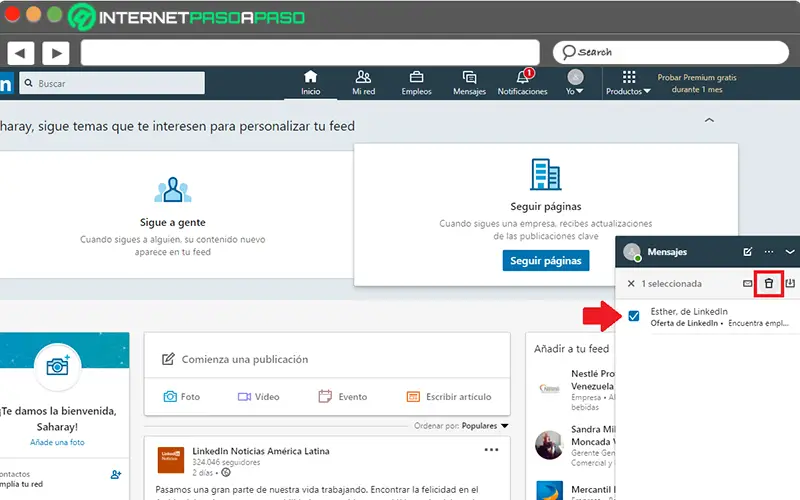Focus the browser address bar
The height and width of the screenshot is (500, 800).
click(x=310, y=53)
